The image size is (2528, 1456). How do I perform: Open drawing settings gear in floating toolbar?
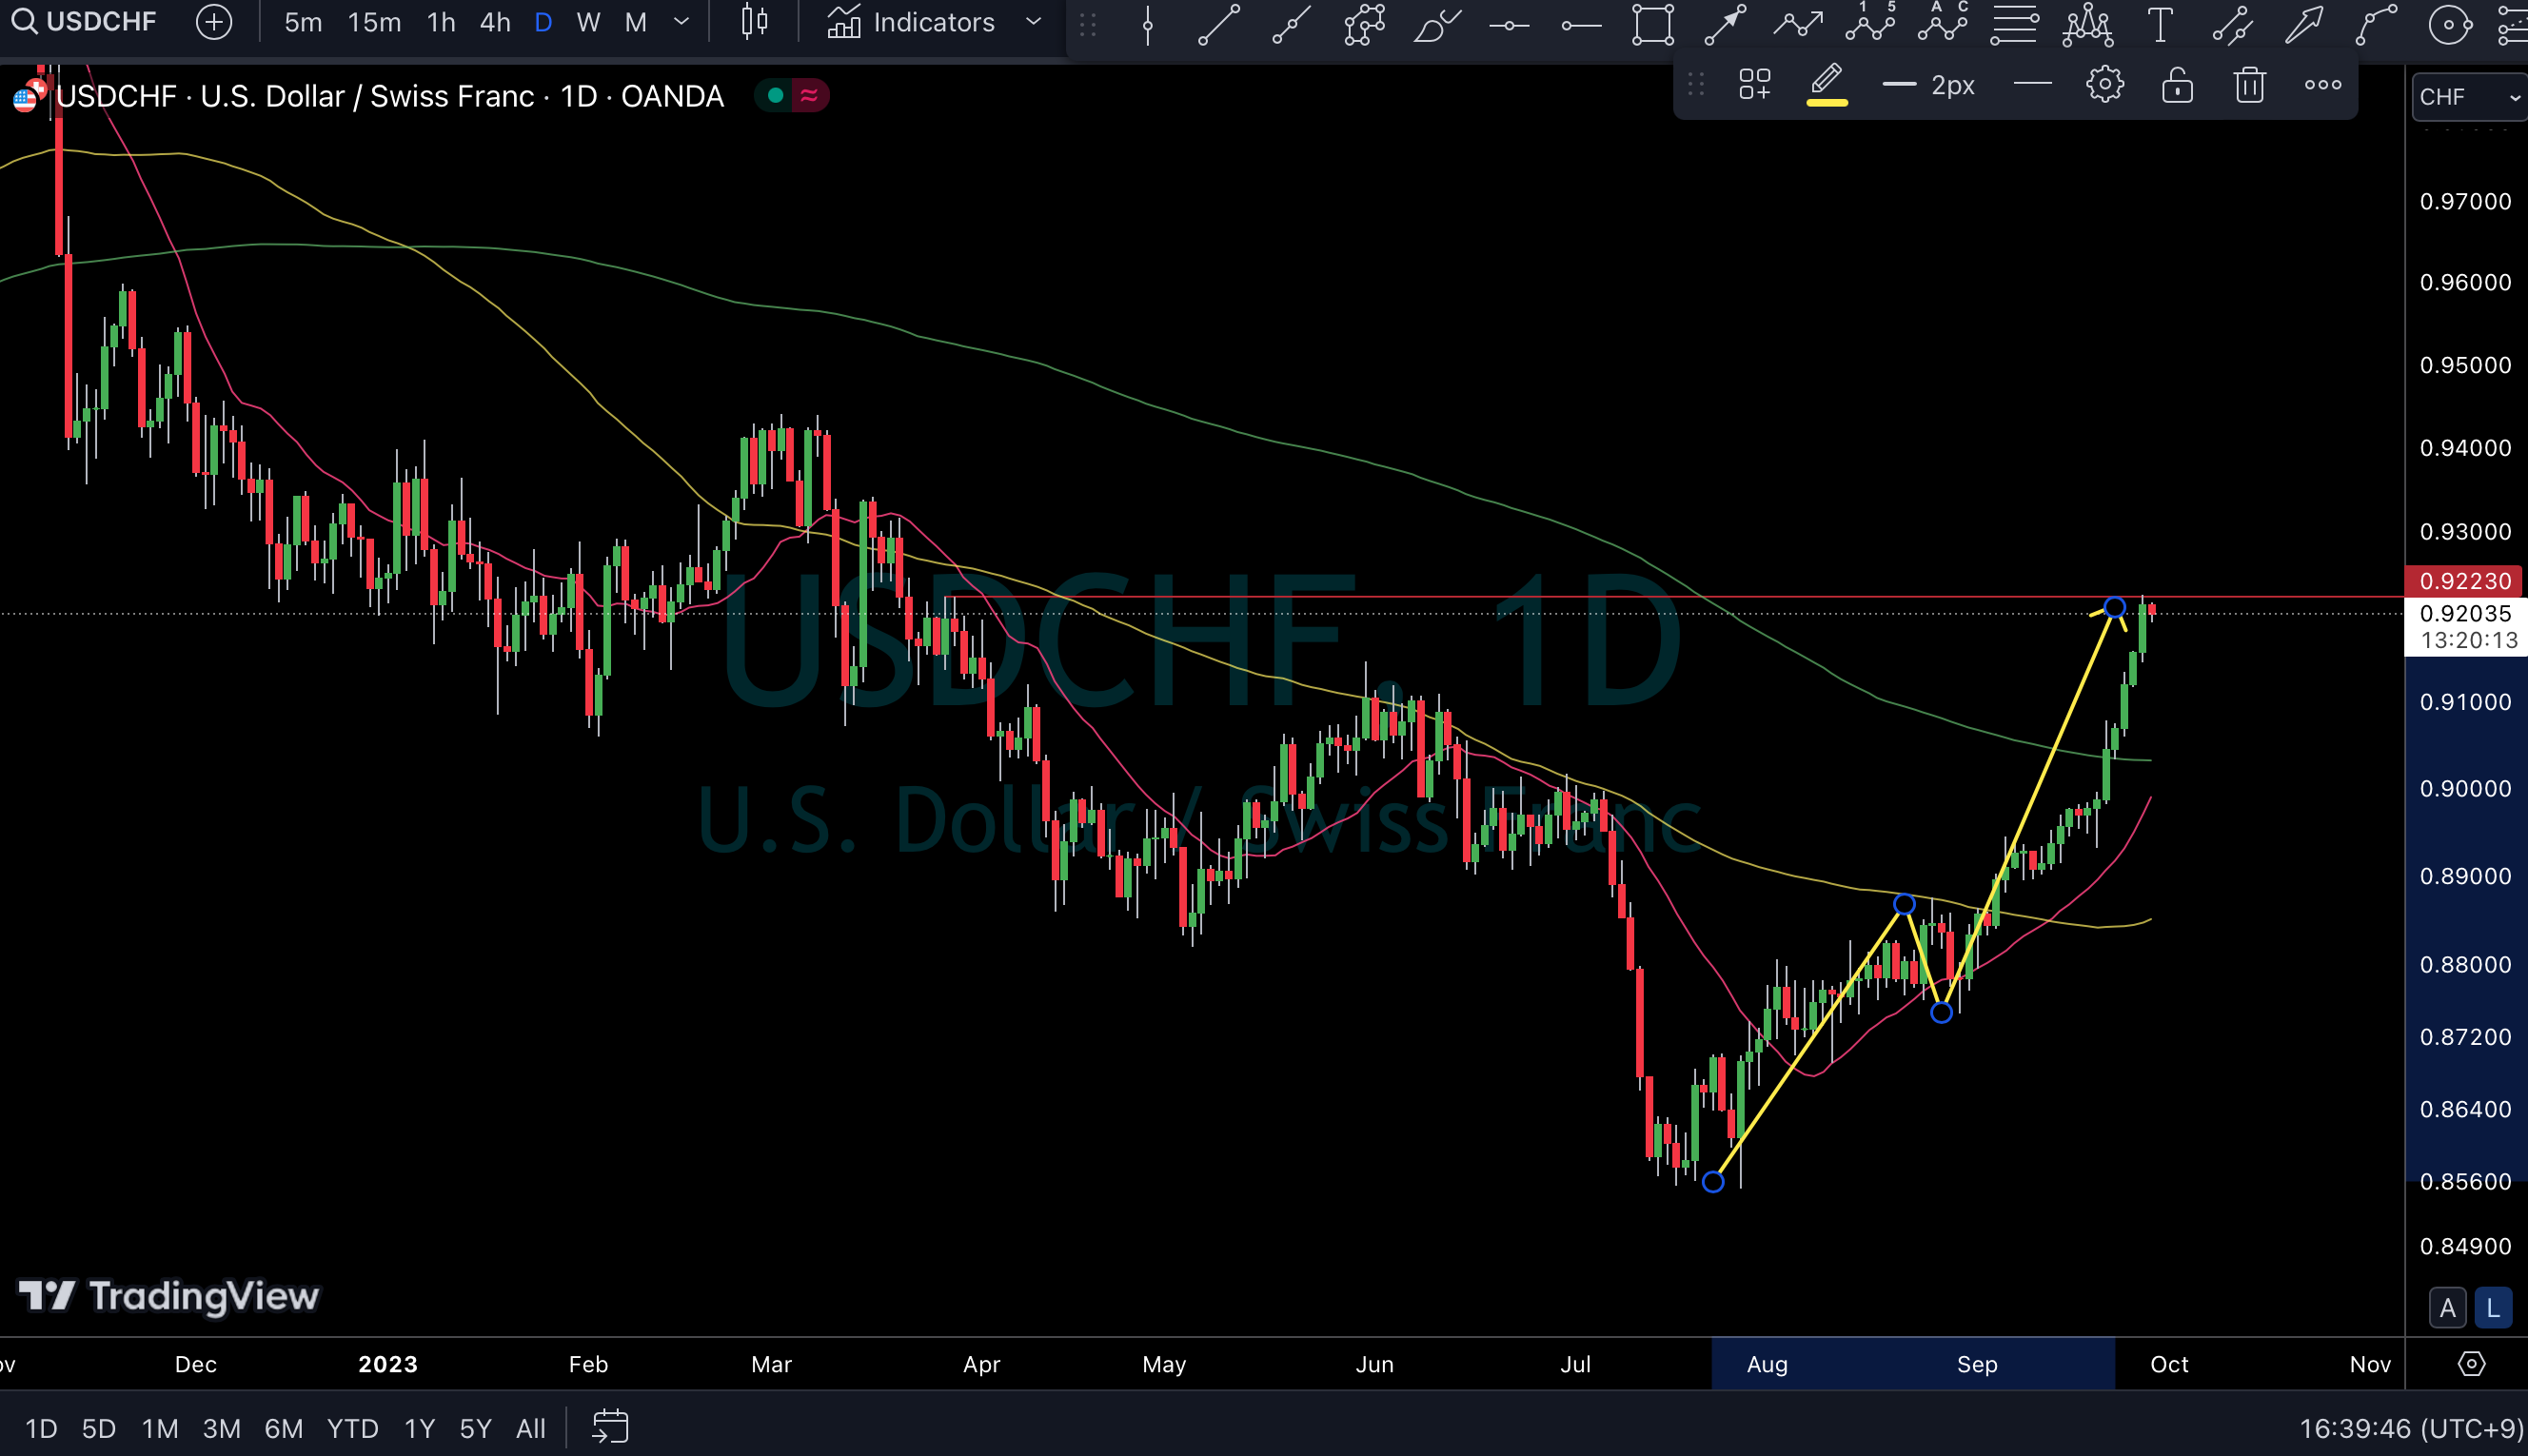2104,85
